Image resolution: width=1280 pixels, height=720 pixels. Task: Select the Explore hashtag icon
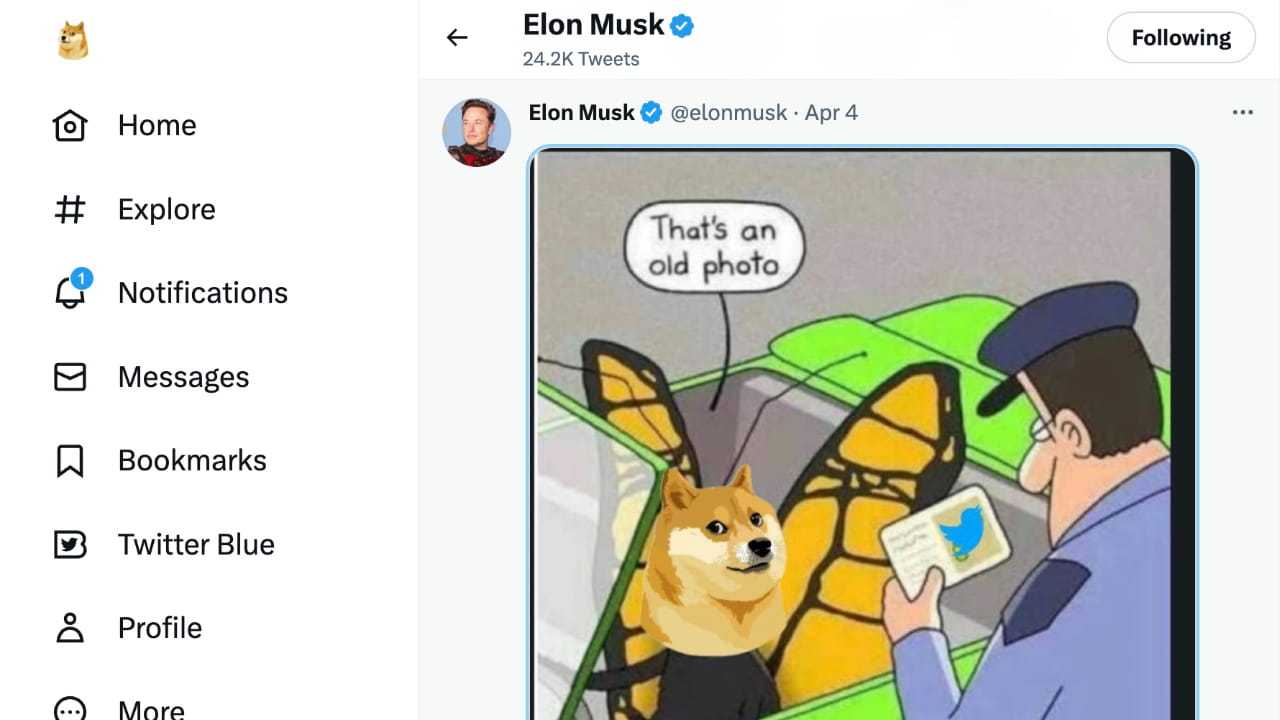tap(70, 209)
